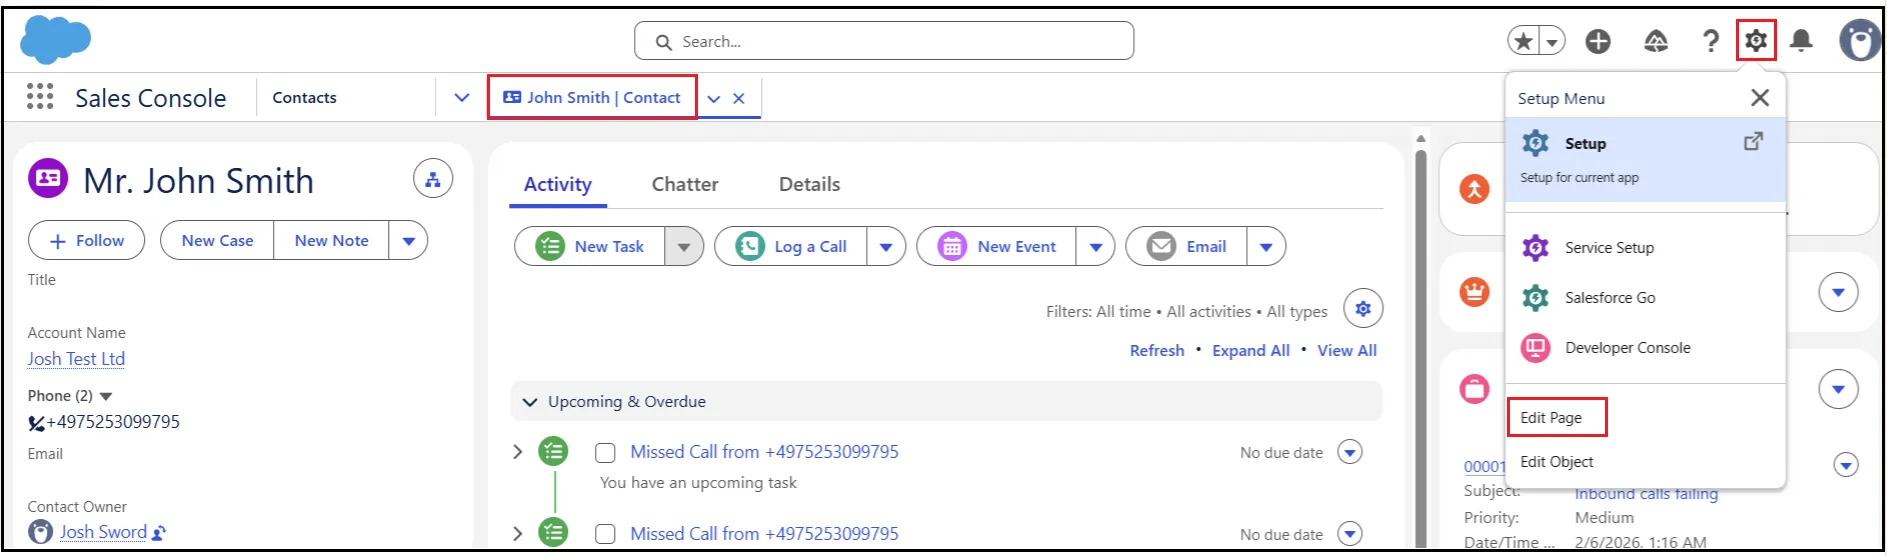This screenshot has width=1887, height=556.
Task: Click the View All link
Action: (1347, 351)
